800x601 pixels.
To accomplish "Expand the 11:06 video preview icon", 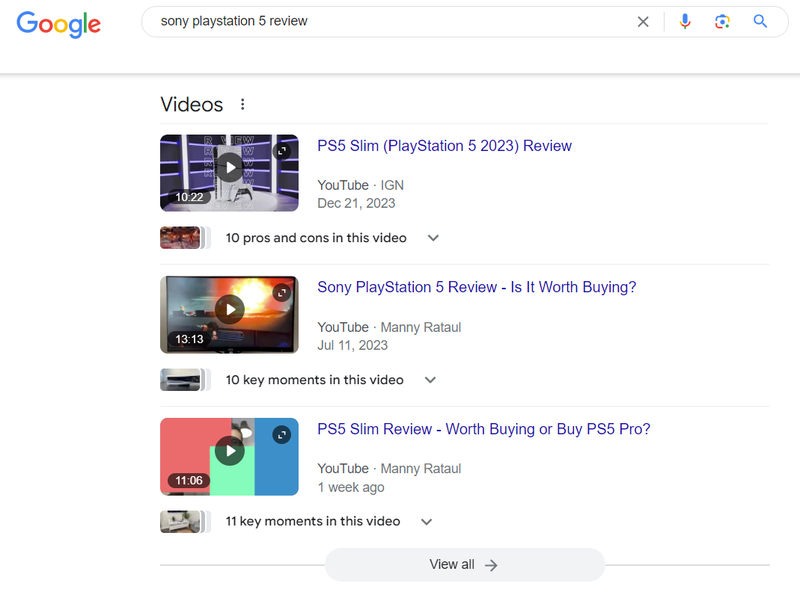I will (x=282, y=435).
